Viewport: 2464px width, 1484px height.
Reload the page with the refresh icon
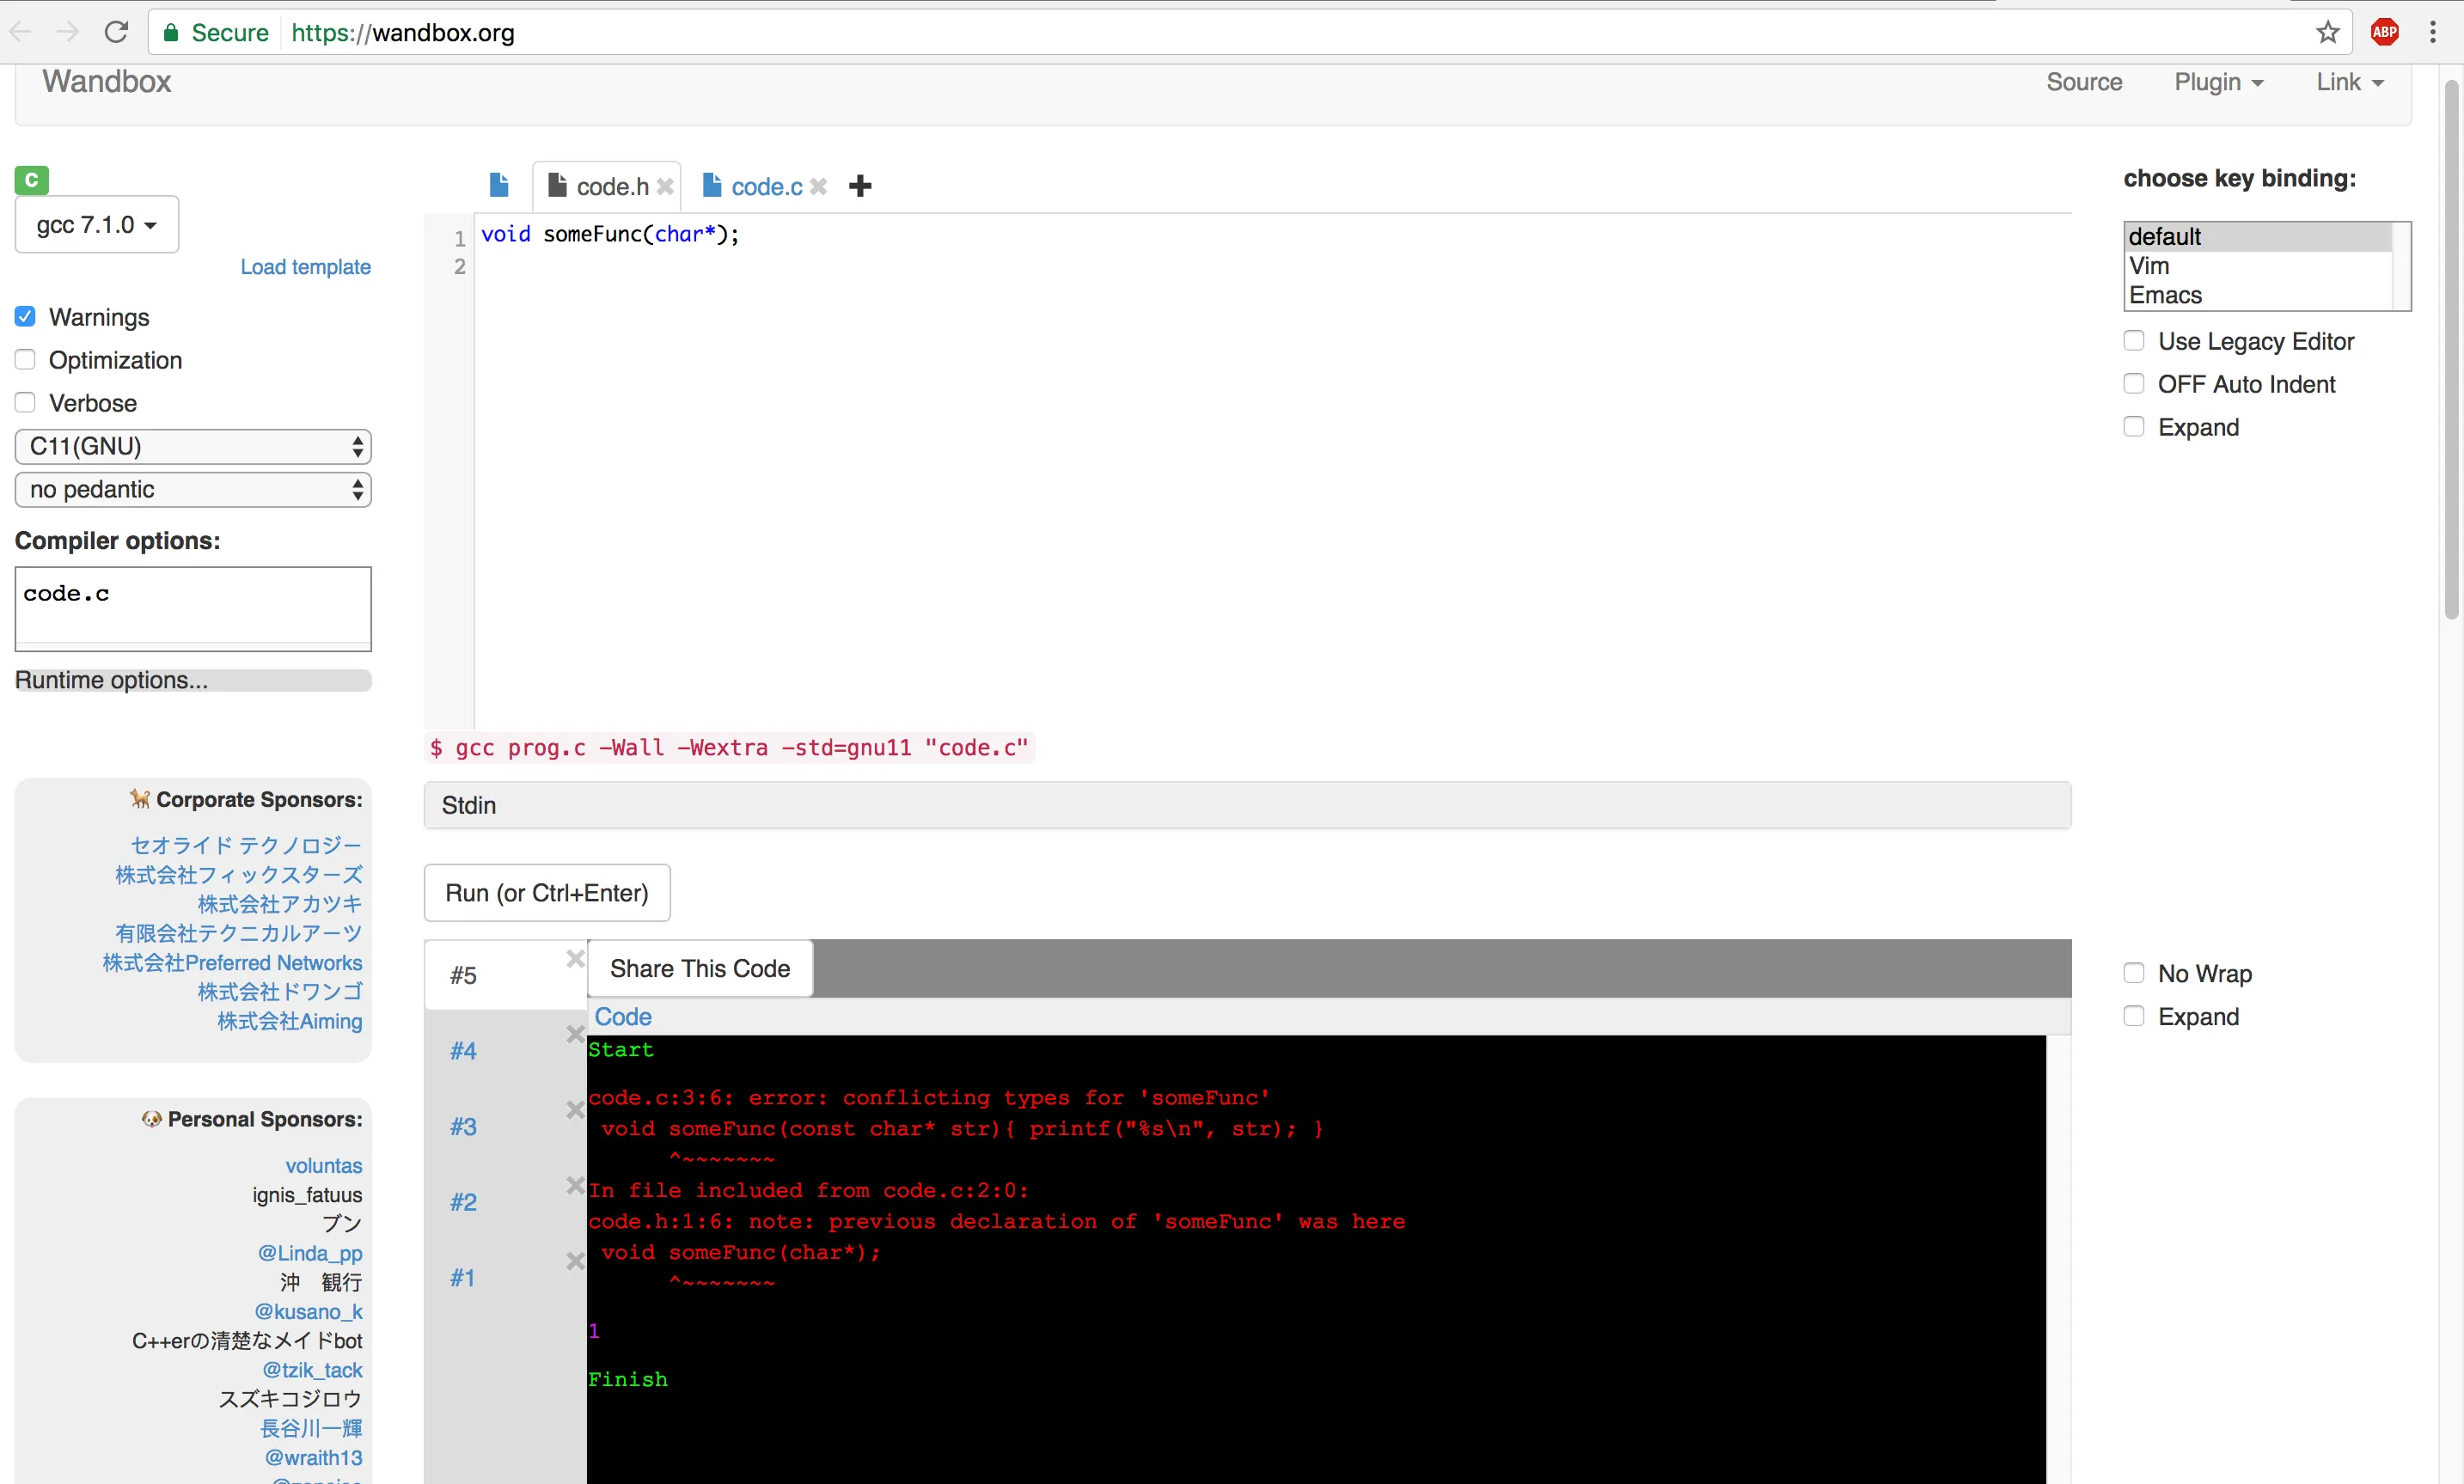pos(116,32)
